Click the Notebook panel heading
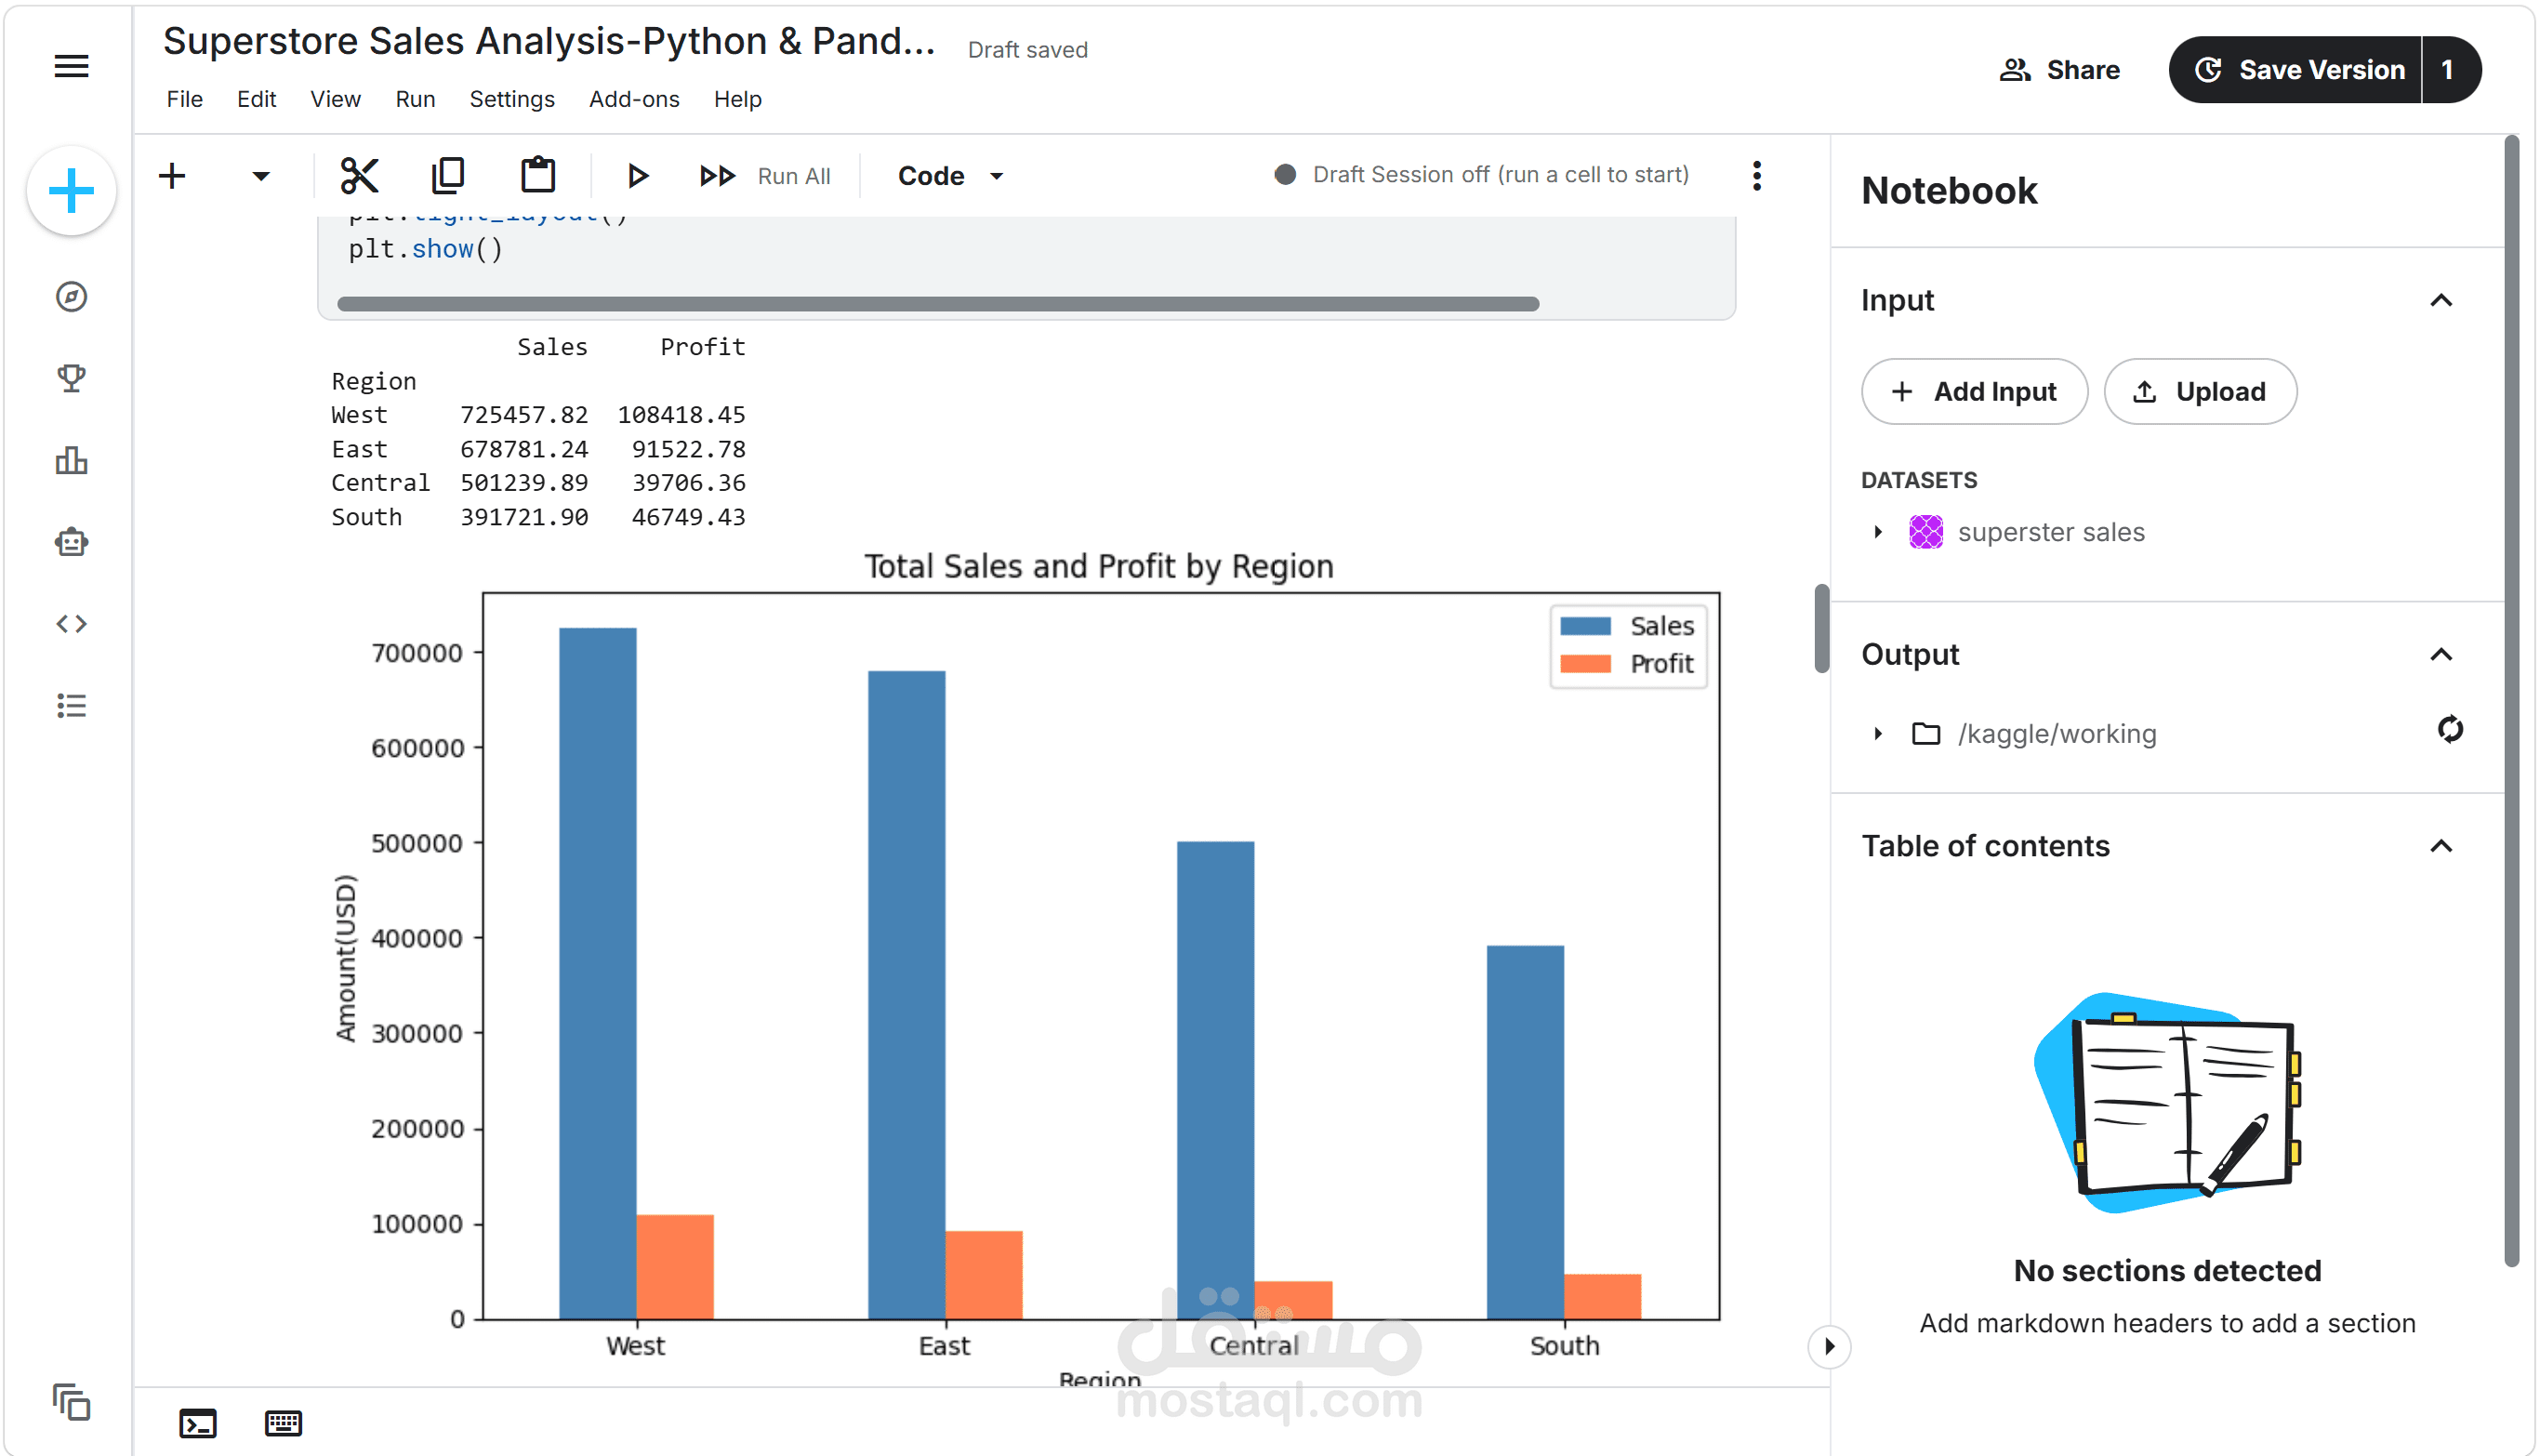Viewport: 2540px width, 1456px height. click(1948, 190)
